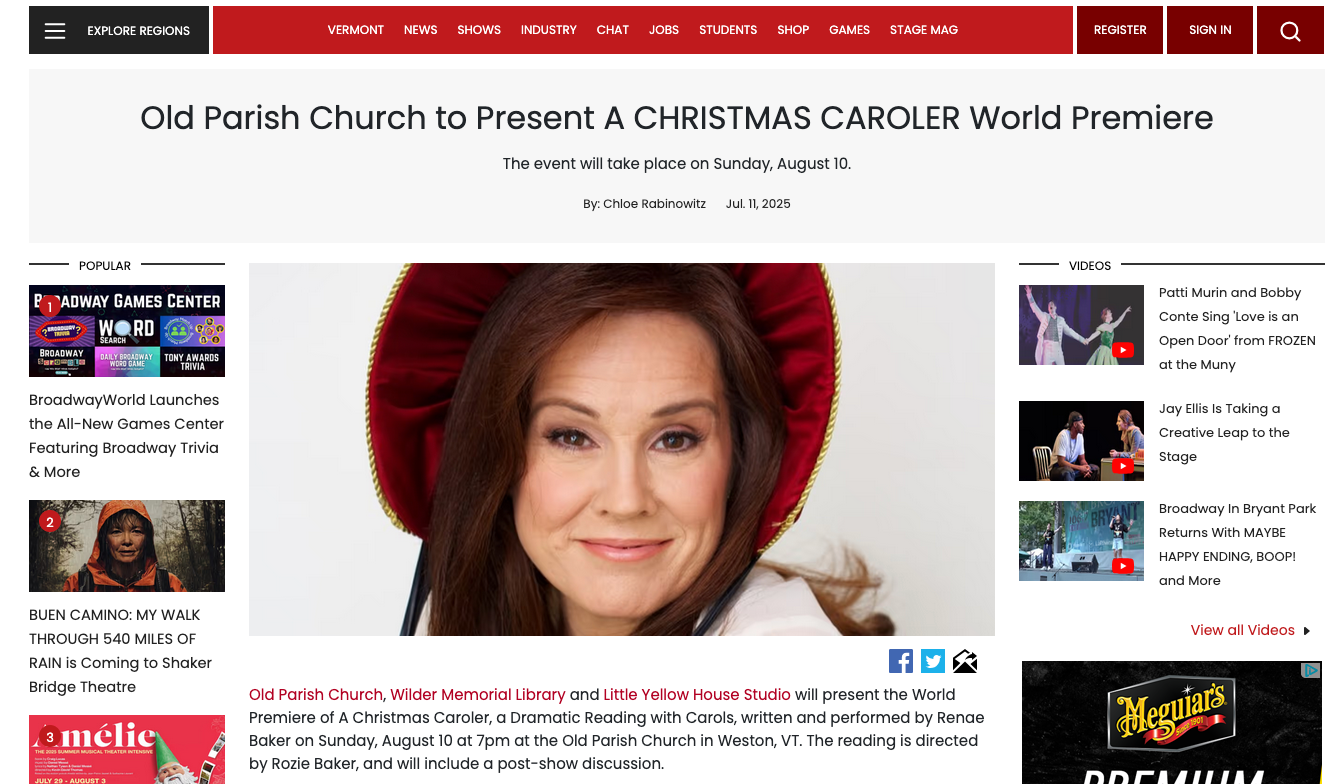
Task: Open the hamburger menu icon
Action: click(55, 31)
